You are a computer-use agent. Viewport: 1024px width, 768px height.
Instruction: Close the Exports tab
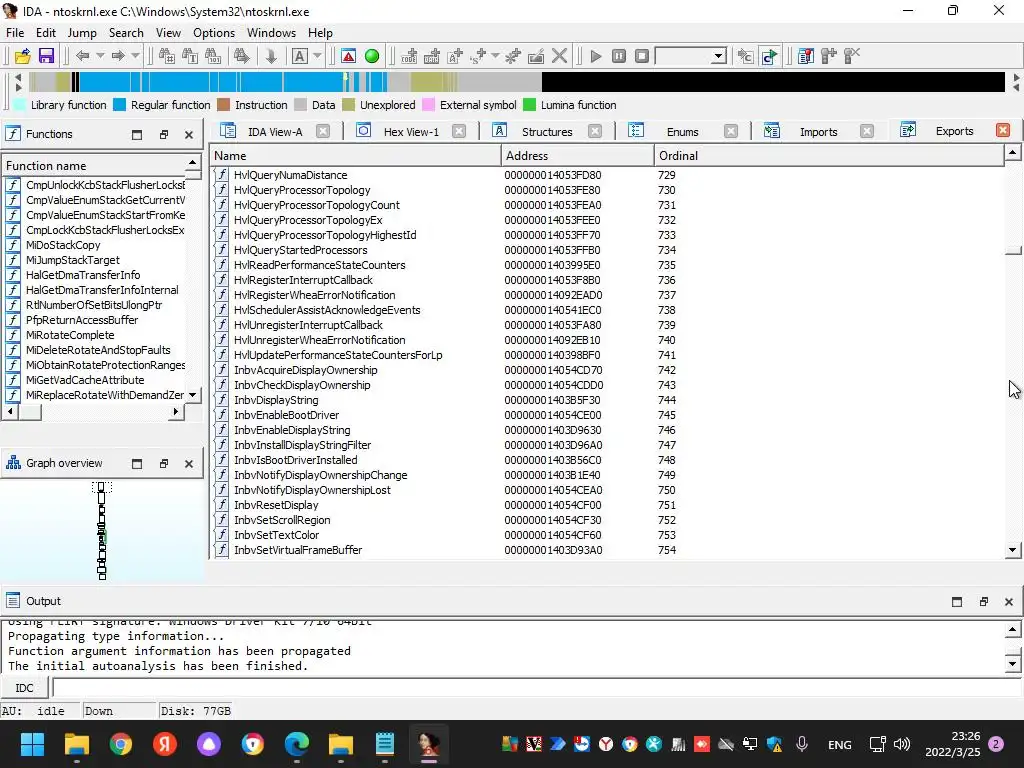point(1003,131)
